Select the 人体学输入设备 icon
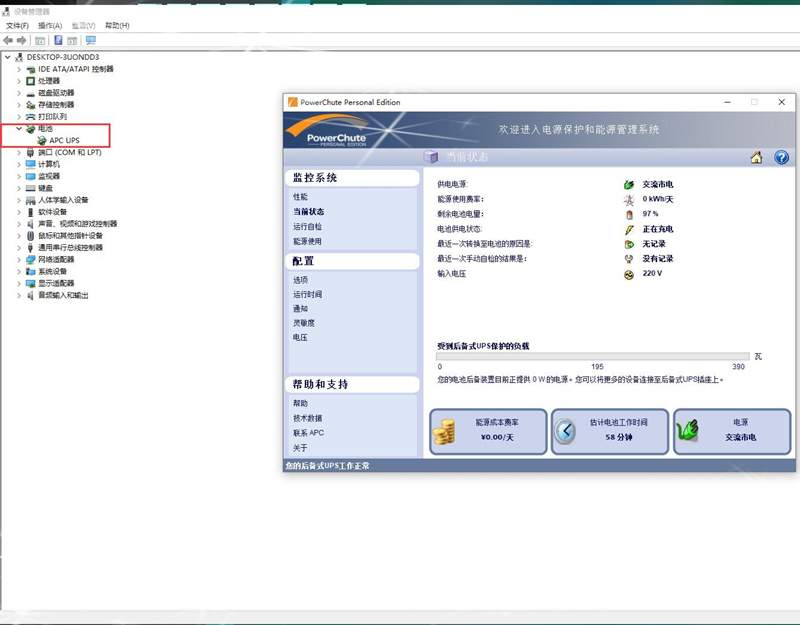This screenshot has height=625, width=800. click(31, 200)
